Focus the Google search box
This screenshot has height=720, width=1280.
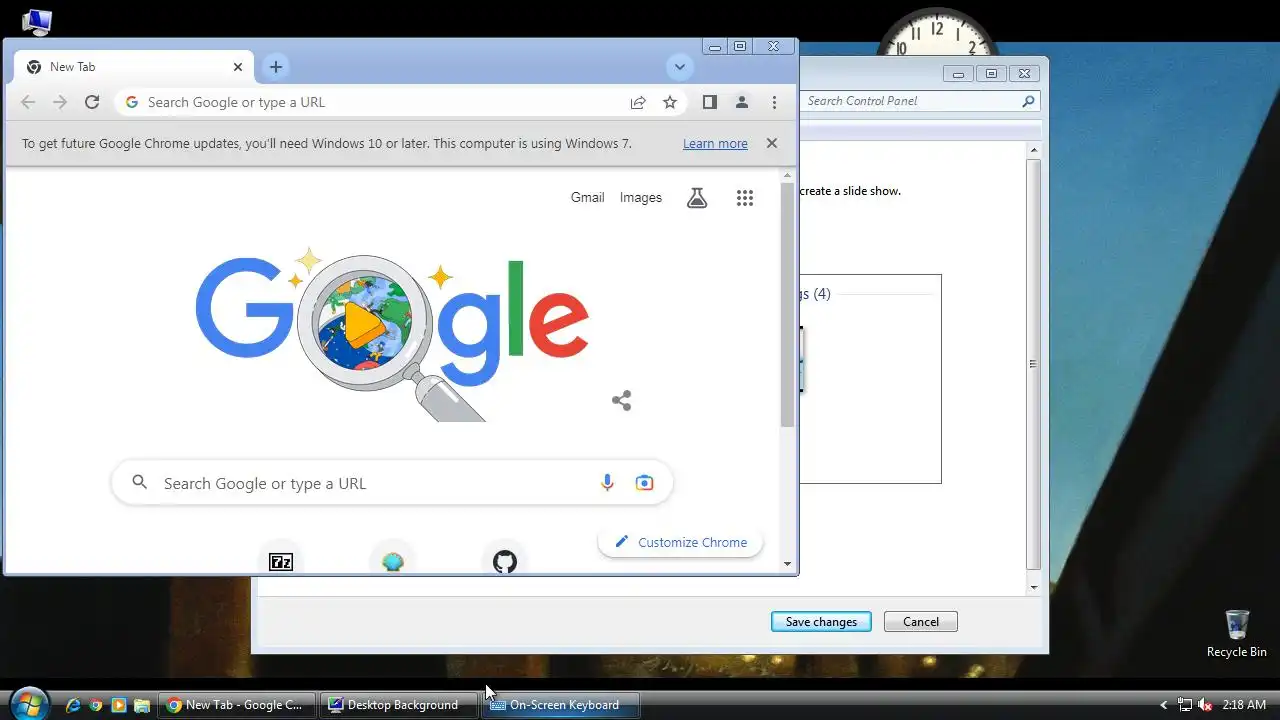(x=392, y=483)
